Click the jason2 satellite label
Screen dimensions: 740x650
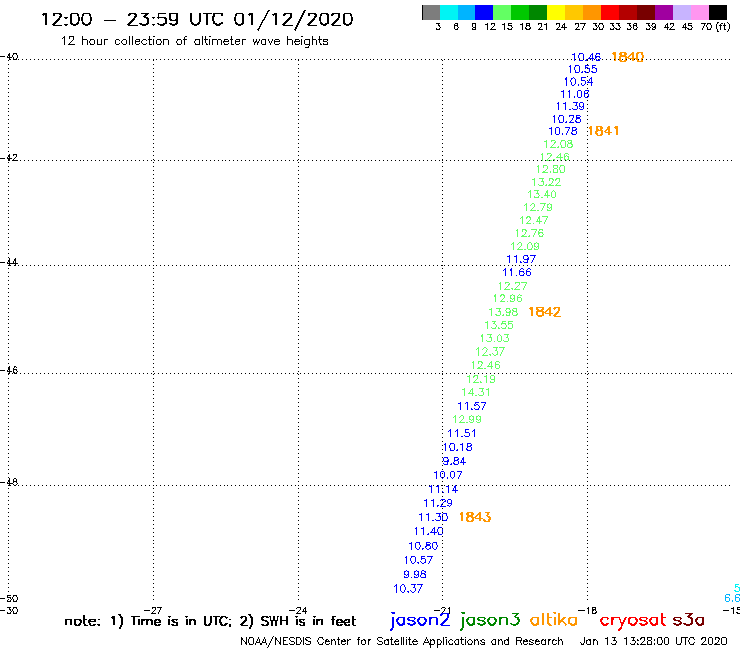pos(420,620)
